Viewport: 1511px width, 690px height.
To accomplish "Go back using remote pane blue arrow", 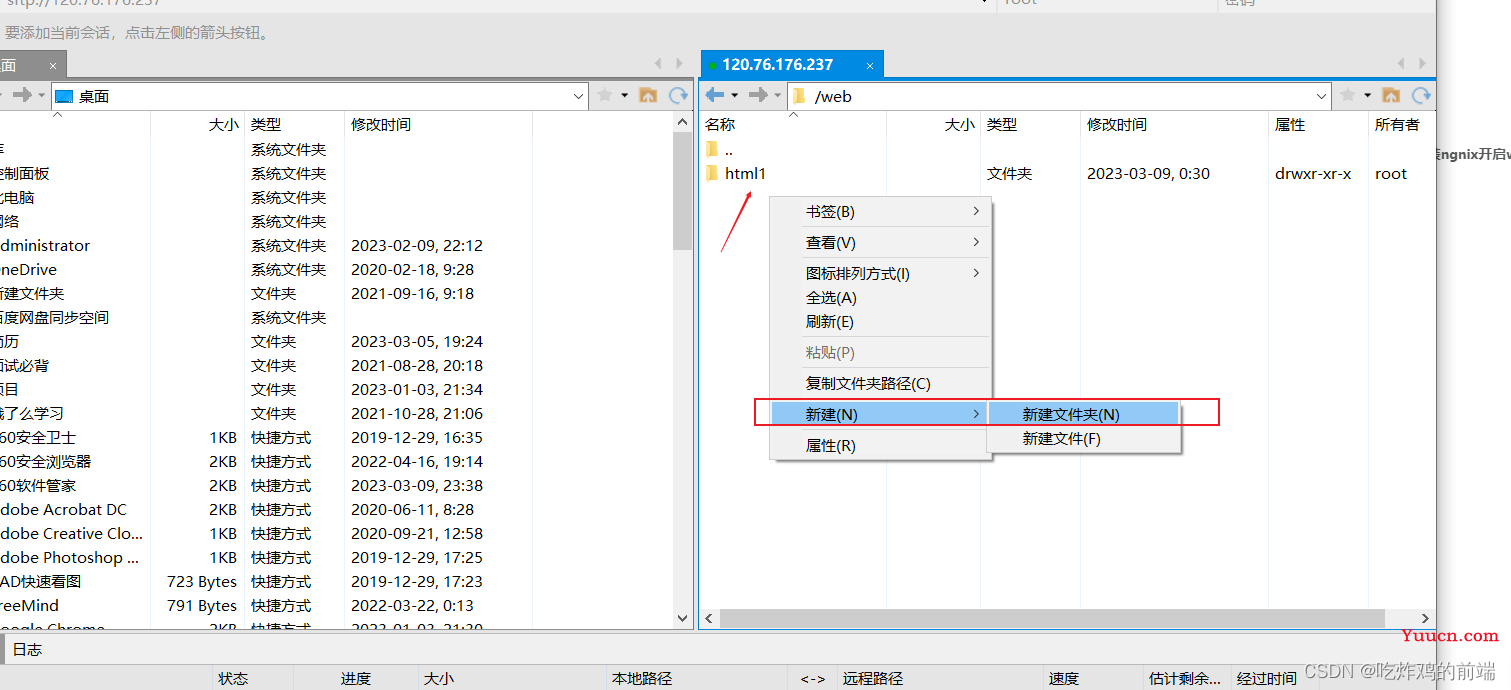I will pos(714,95).
